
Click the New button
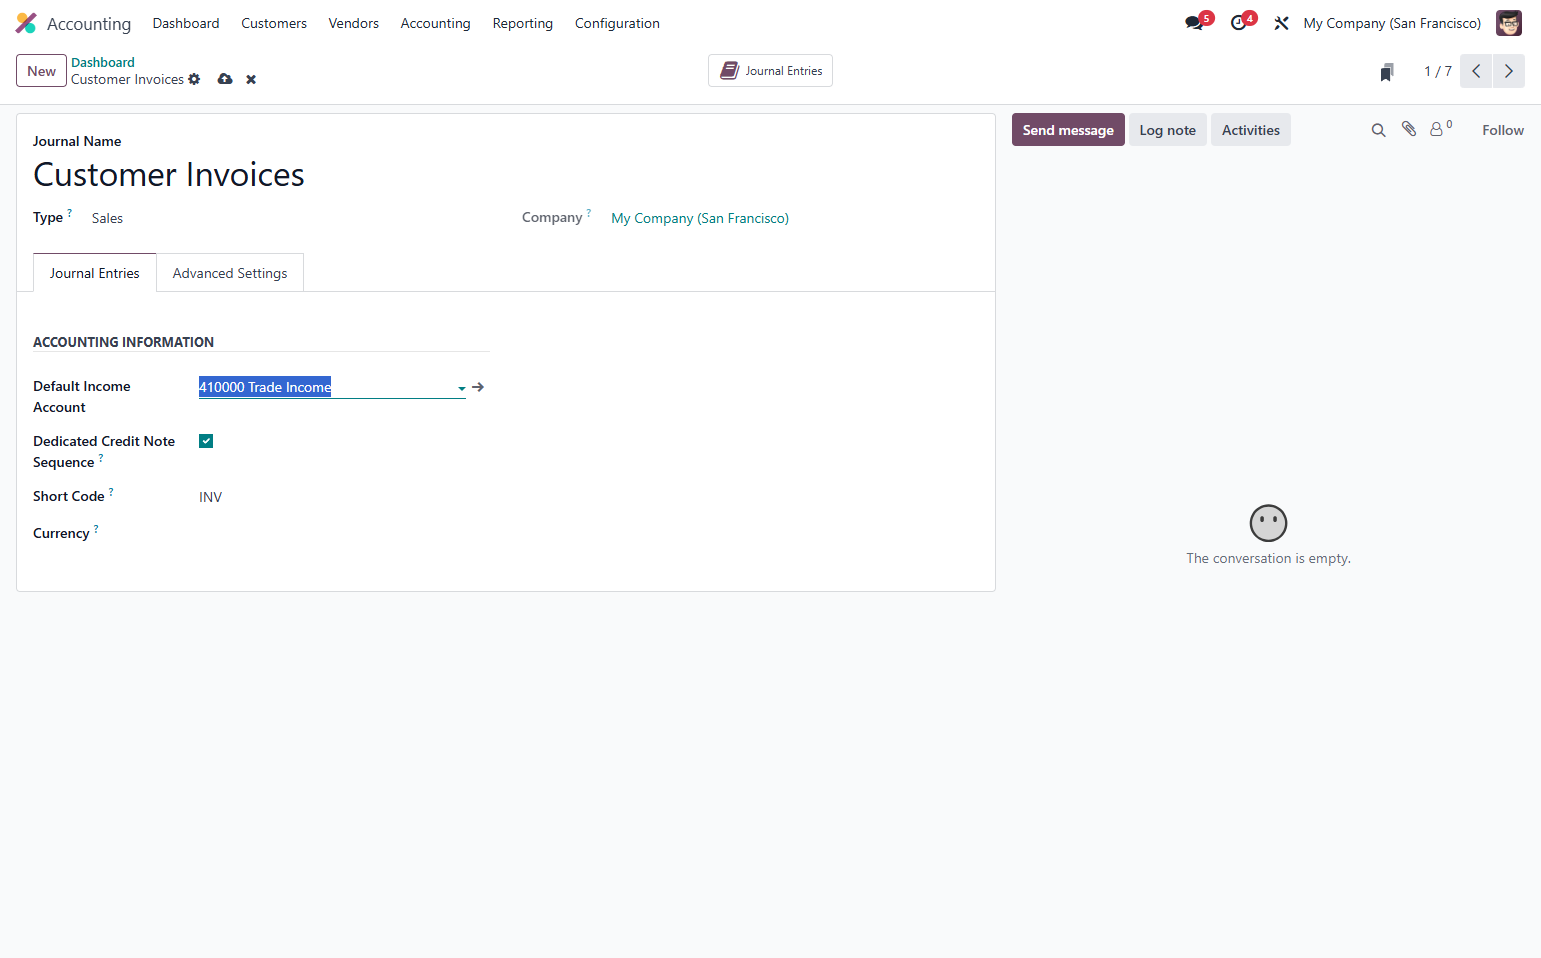[x=42, y=71]
